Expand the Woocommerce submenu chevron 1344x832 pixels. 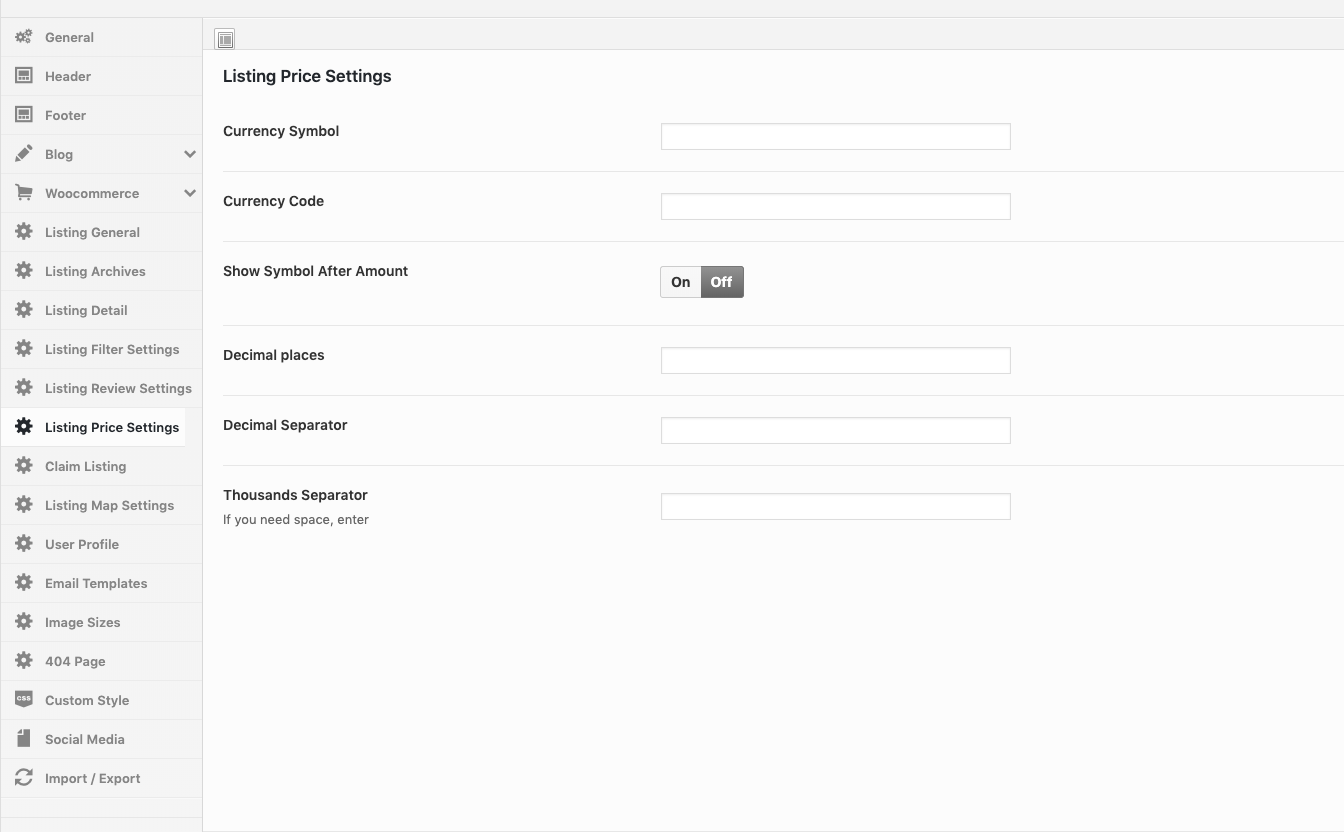tap(189, 193)
